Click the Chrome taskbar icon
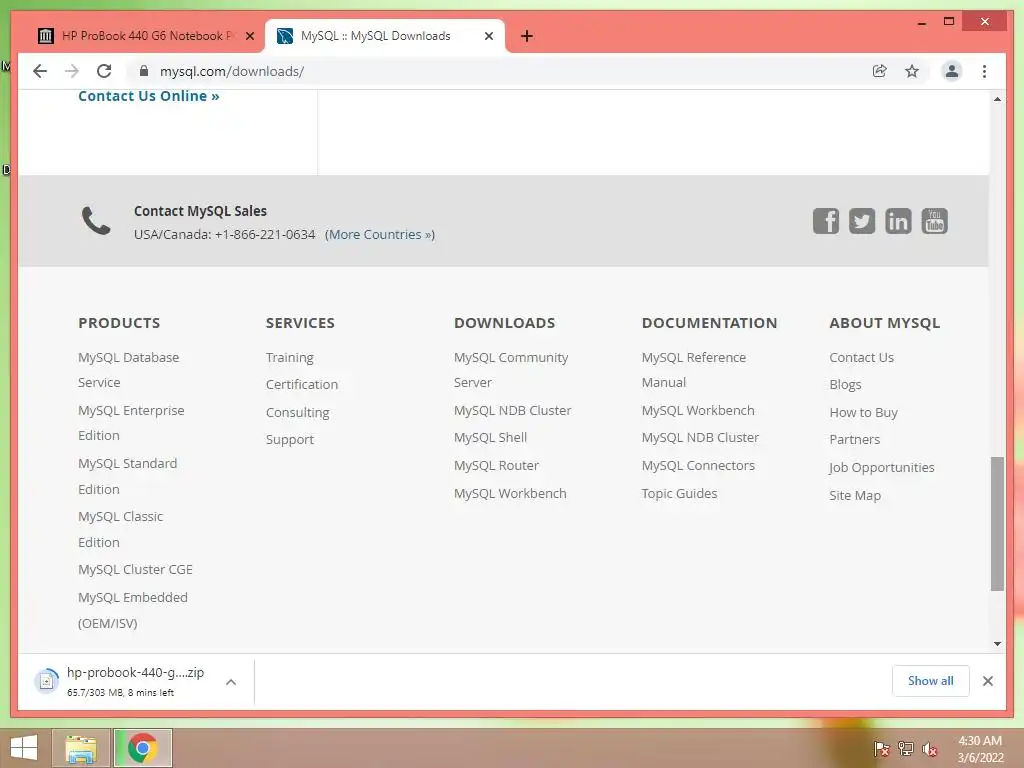 tap(143, 748)
